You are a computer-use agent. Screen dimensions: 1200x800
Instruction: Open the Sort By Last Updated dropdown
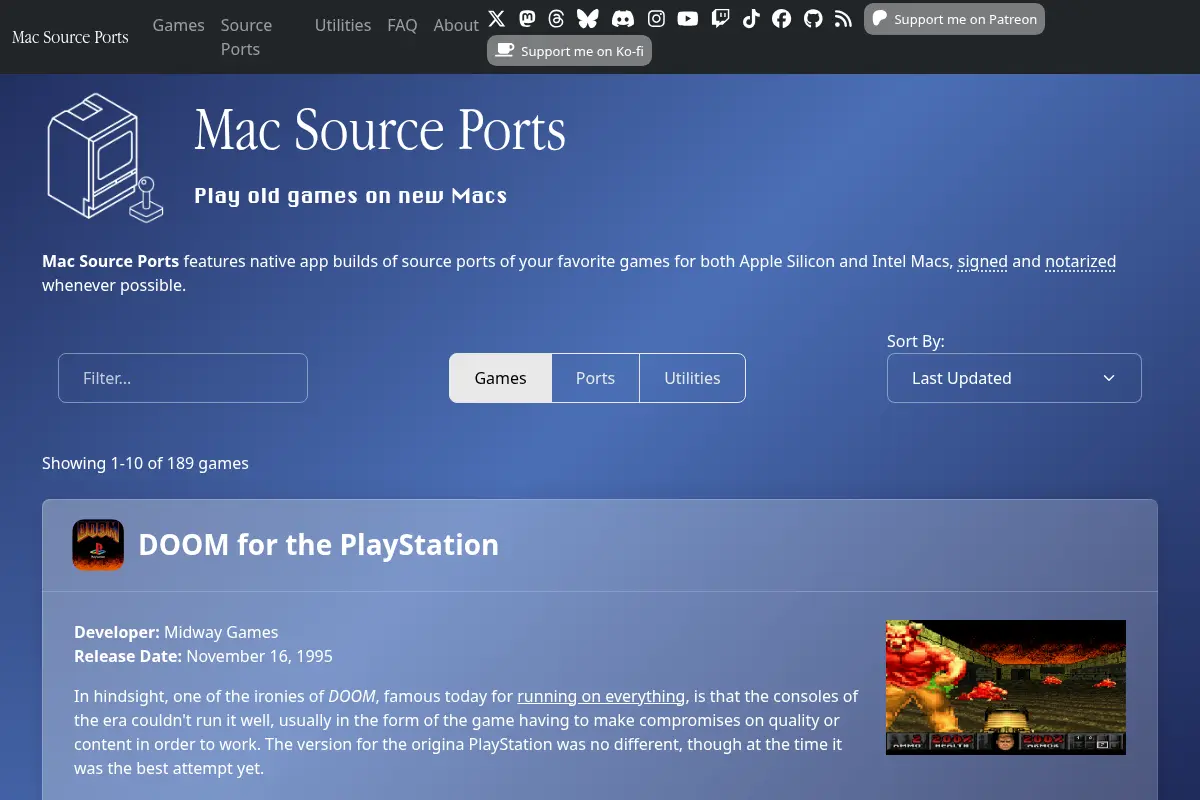[1014, 378]
